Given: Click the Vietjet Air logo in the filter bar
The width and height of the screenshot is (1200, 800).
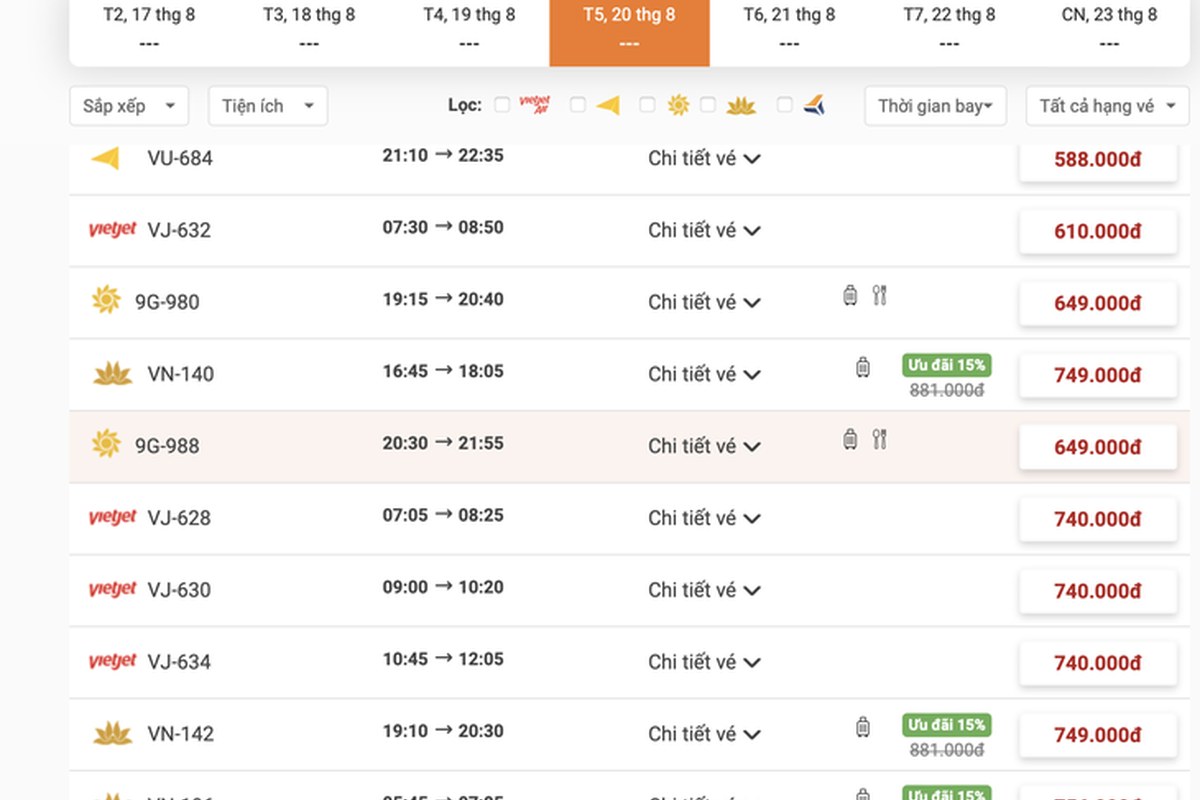Looking at the screenshot, I should click(535, 105).
